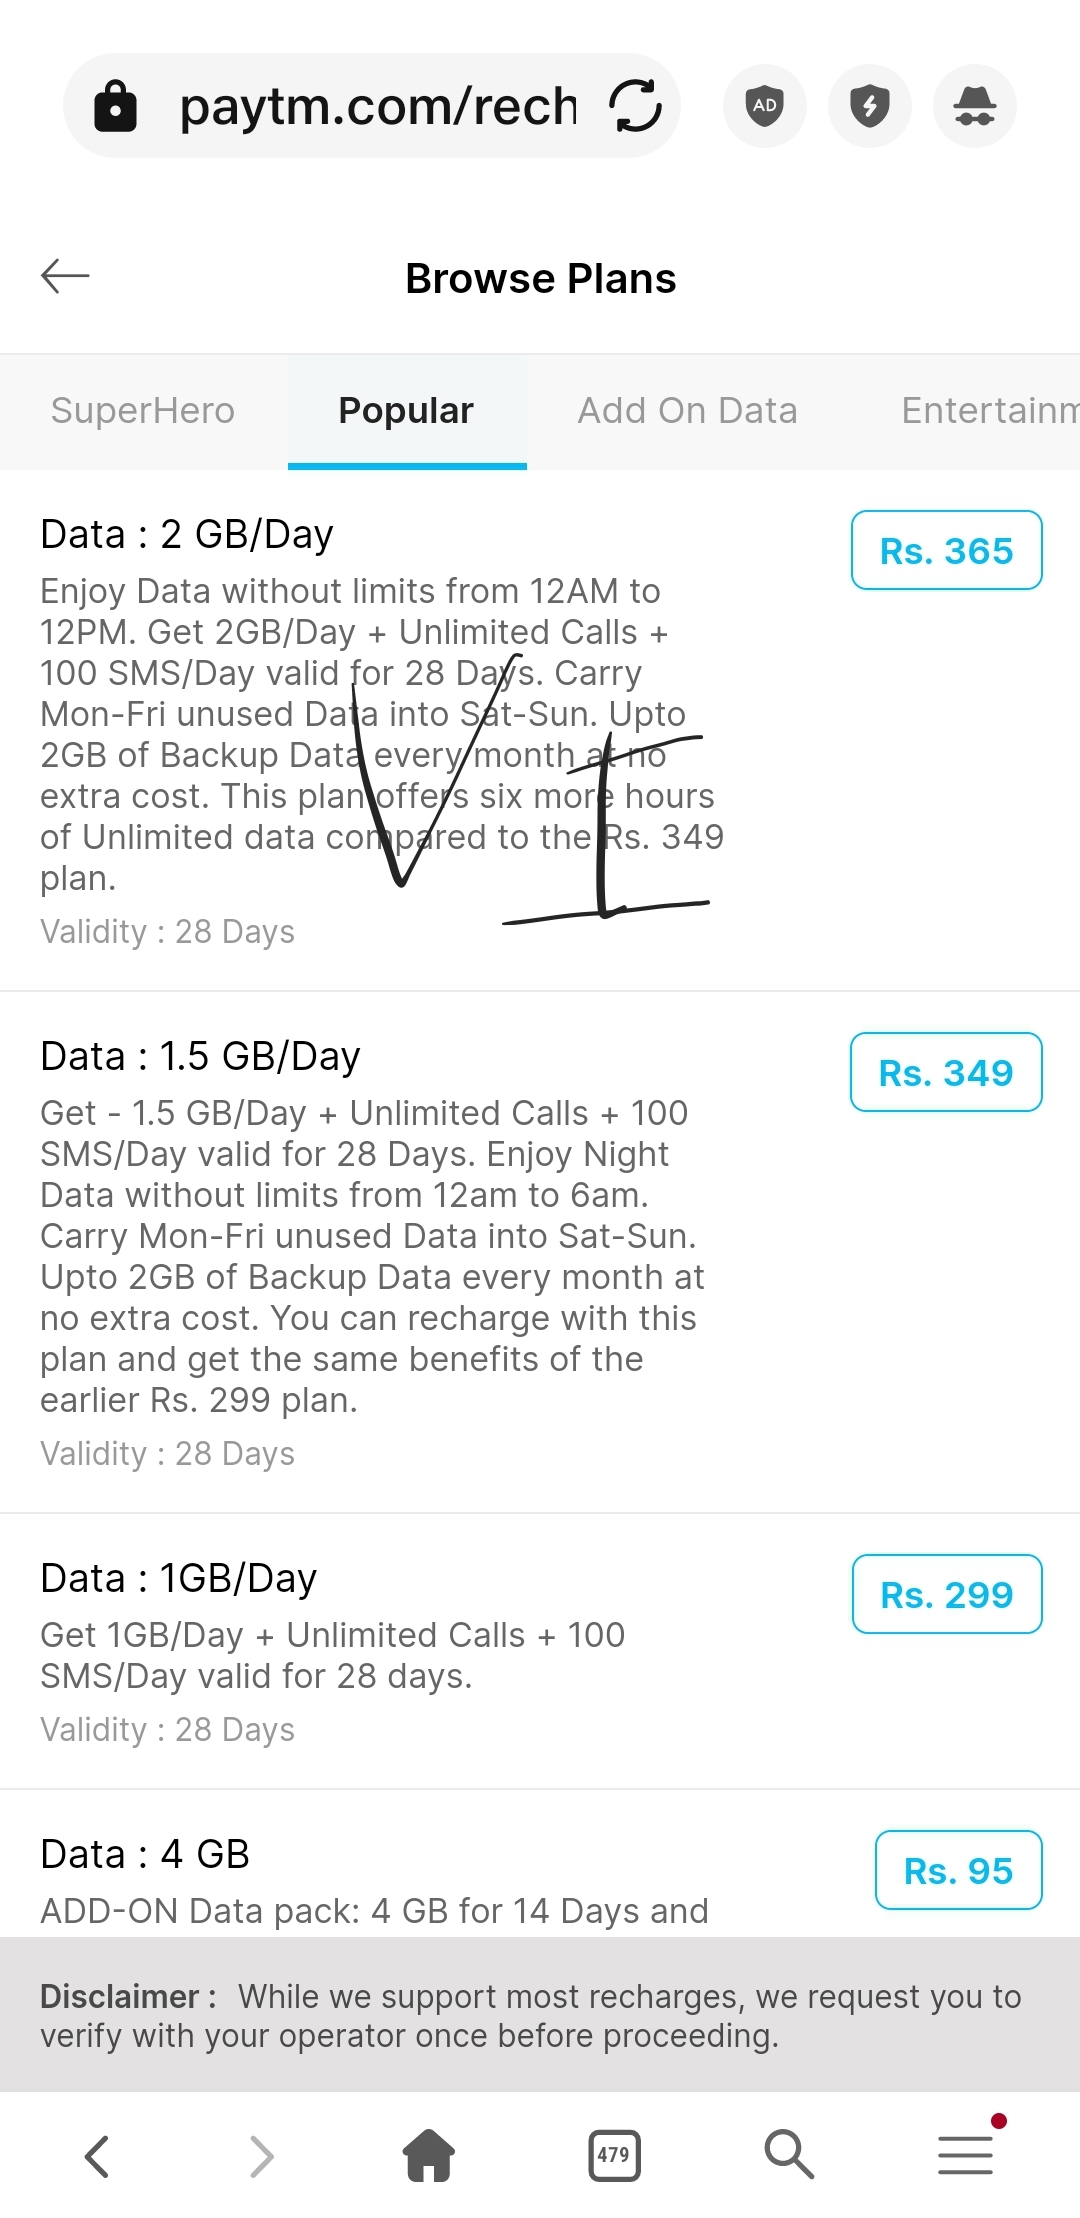Go back using Browse Plans arrow
The height and width of the screenshot is (2218, 1080).
pos(66,276)
